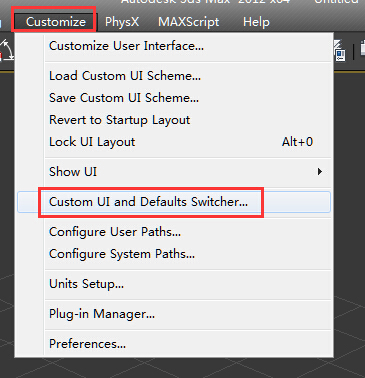The height and width of the screenshot is (378, 365).
Task: Toggle the Angle Snap icon in toolbar
Action: pyautogui.click(x=6, y=51)
